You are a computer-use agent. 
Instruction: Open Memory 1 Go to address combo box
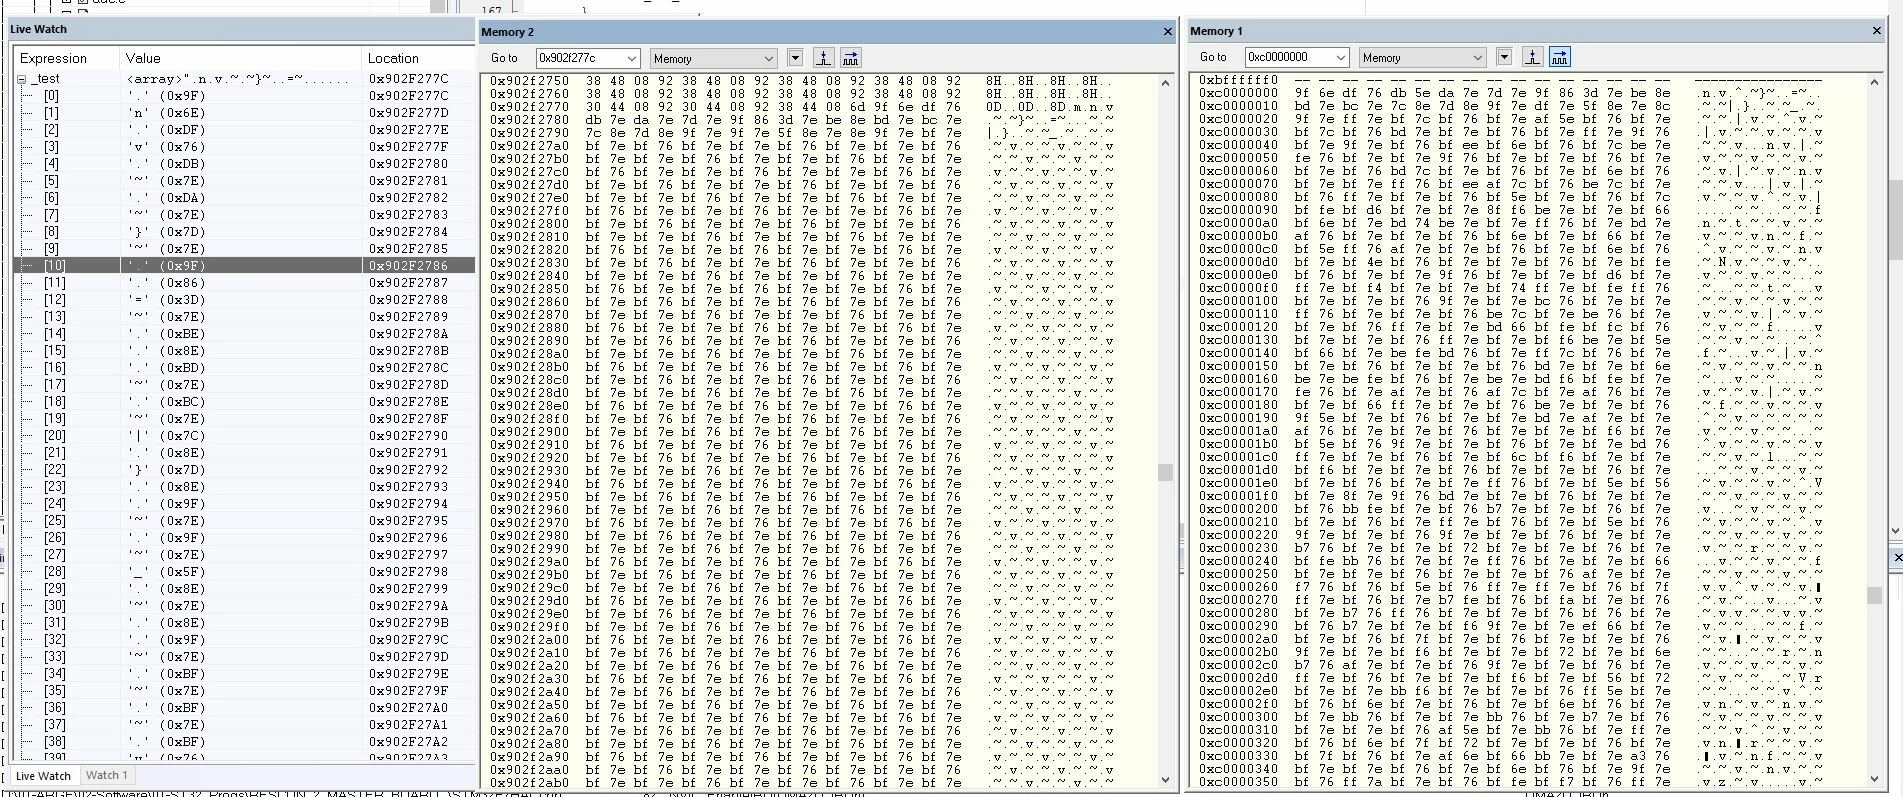(x=1296, y=57)
